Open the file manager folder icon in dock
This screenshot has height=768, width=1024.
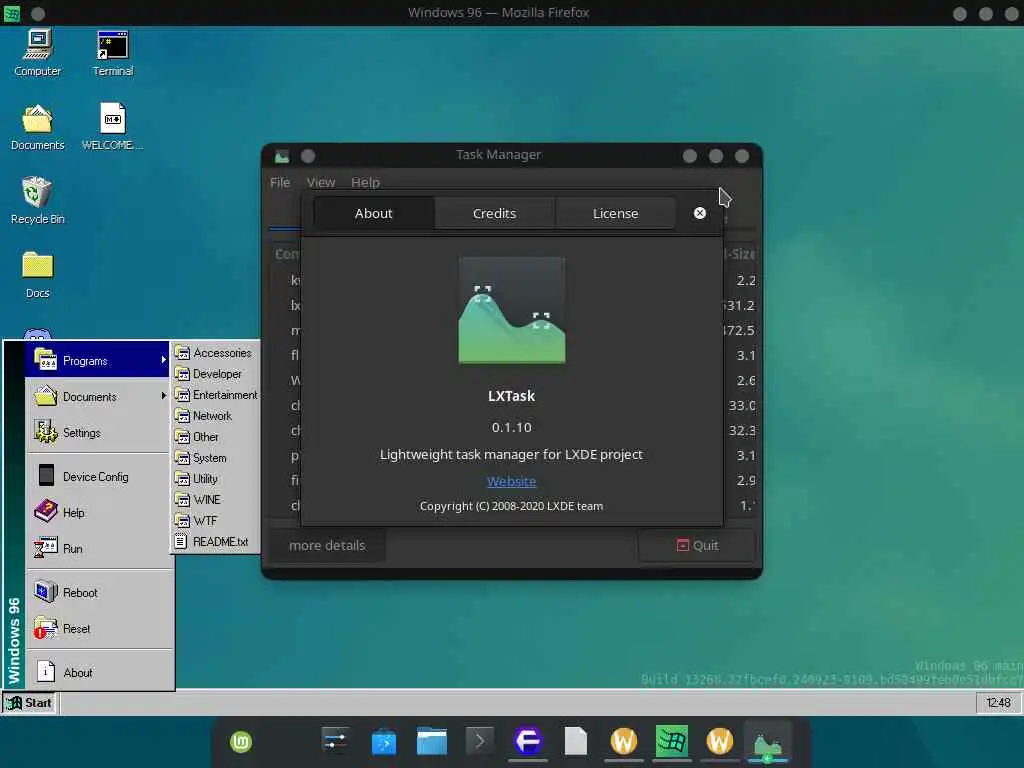(x=432, y=741)
